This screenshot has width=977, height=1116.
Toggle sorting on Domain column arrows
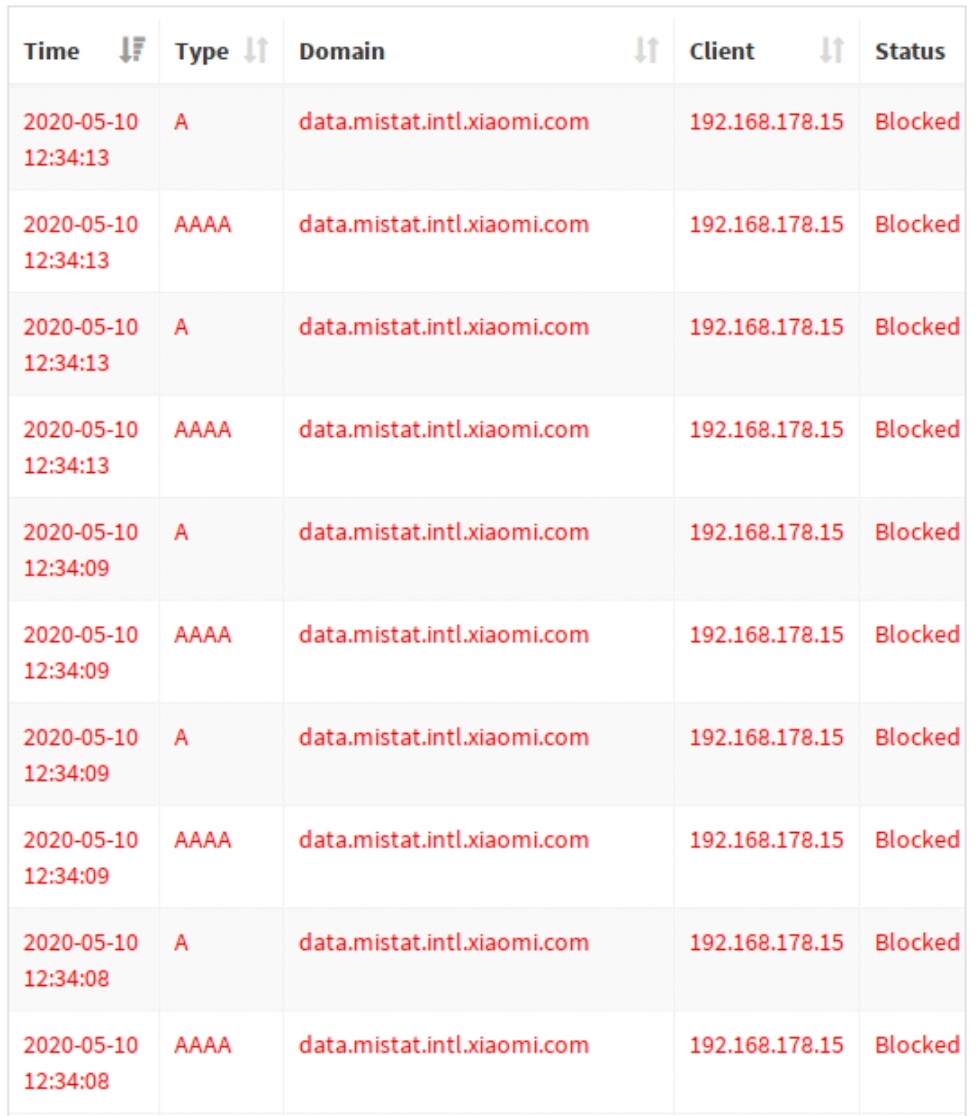pos(646,50)
